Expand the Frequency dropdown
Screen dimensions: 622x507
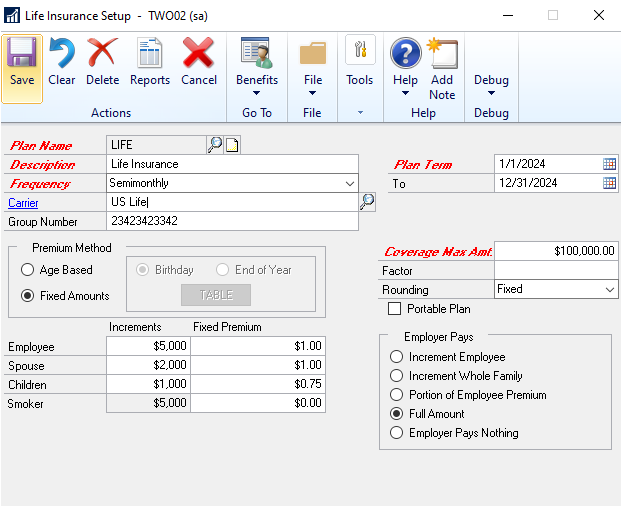tap(349, 183)
